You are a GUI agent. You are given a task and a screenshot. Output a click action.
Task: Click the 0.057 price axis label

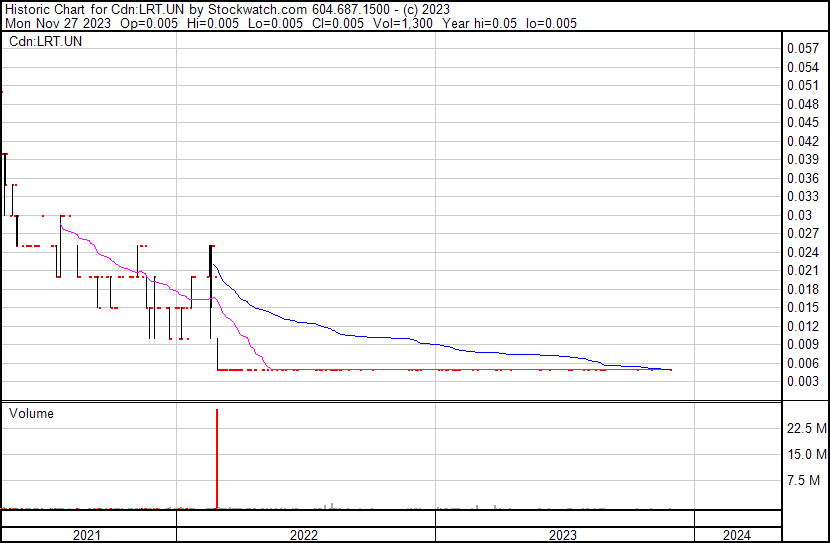click(x=802, y=48)
